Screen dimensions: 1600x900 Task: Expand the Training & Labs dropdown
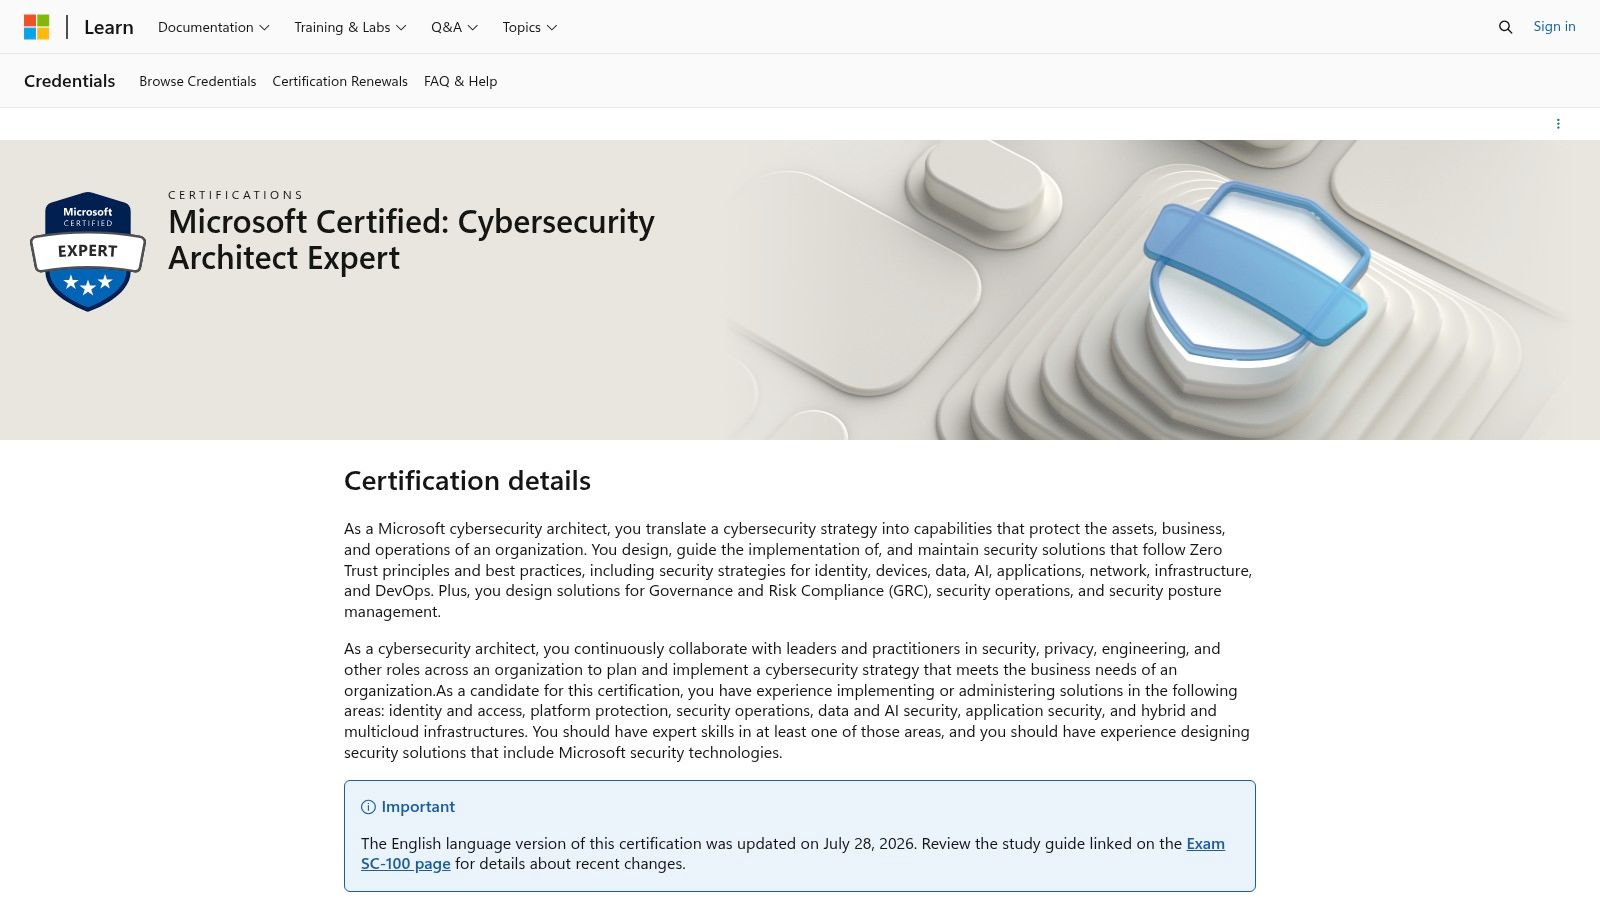tap(350, 27)
